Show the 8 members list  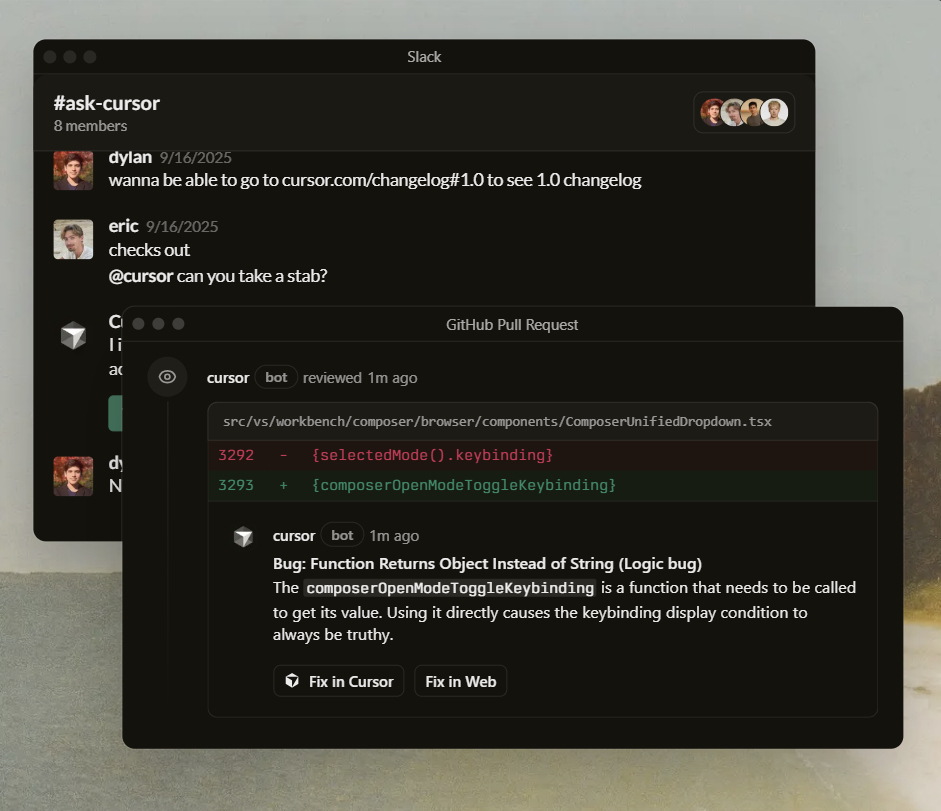point(90,126)
